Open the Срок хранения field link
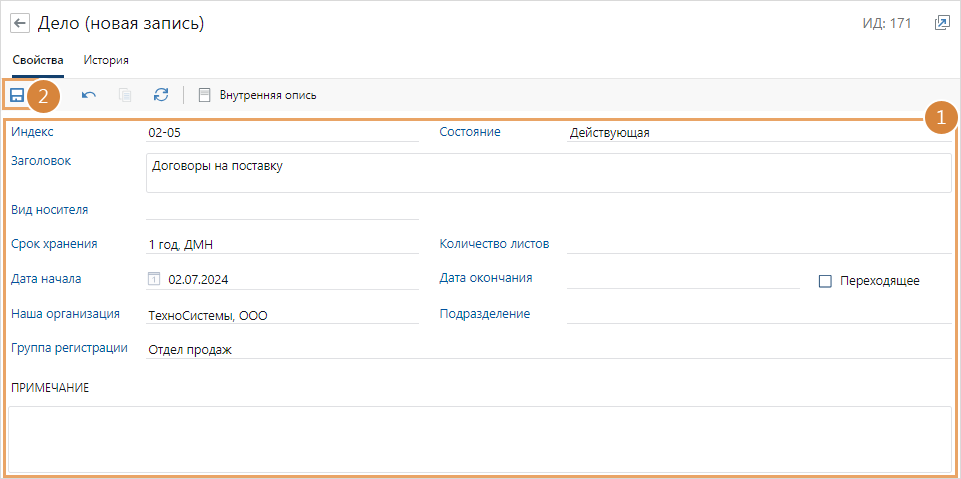961x479 pixels. pos(54,243)
